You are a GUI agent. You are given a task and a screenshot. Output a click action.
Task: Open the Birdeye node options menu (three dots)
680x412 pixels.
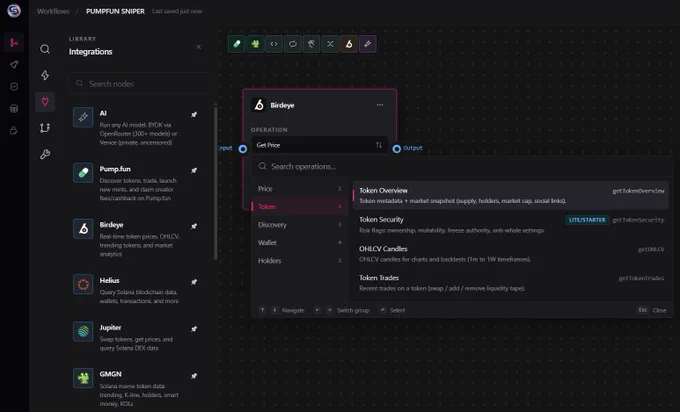pyautogui.click(x=380, y=105)
